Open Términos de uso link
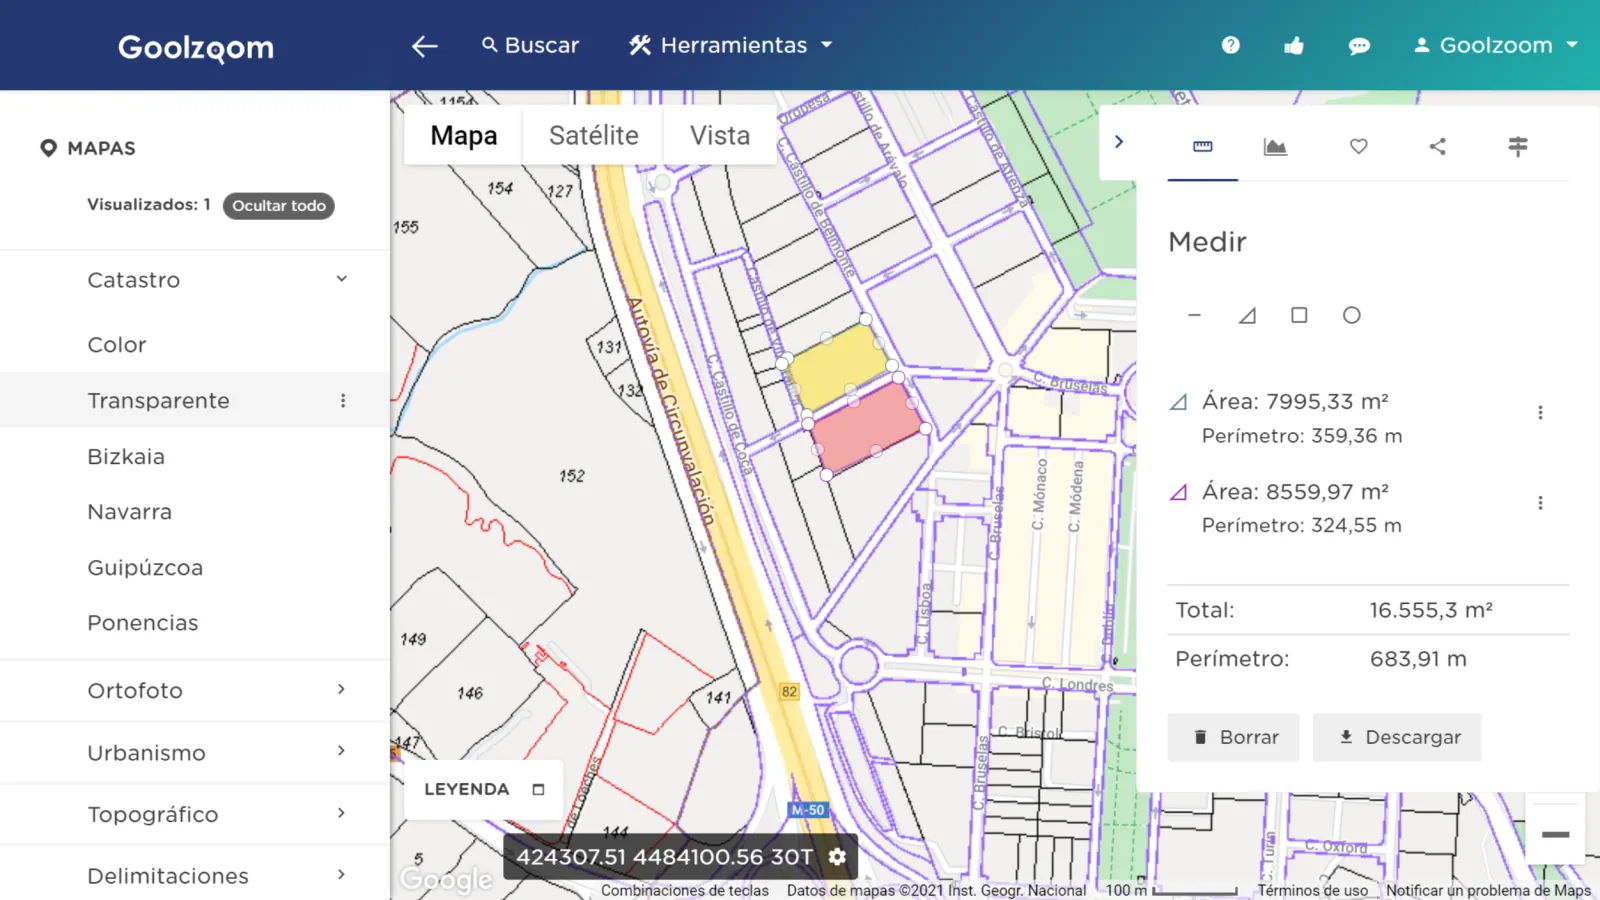Image resolution: width=1600 pixels, height=900 pixels. (1312, 890)
